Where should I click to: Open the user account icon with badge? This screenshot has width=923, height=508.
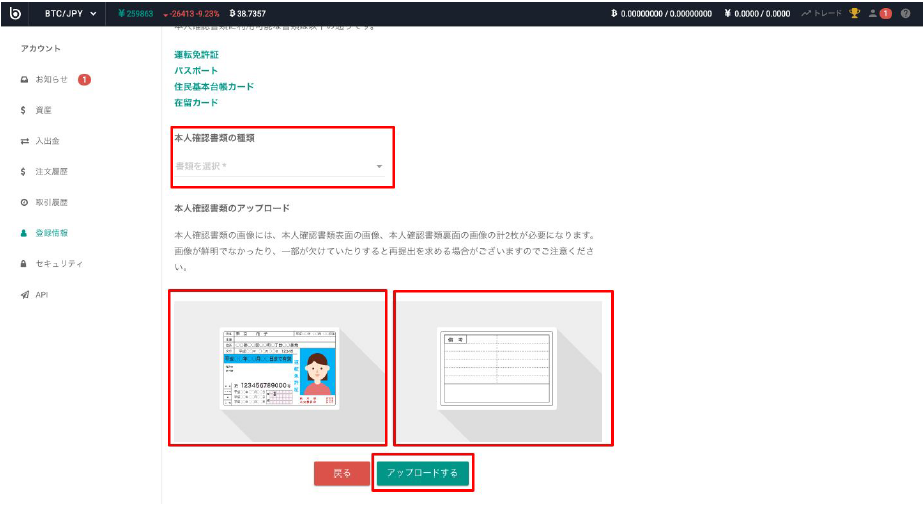point(880,14)
